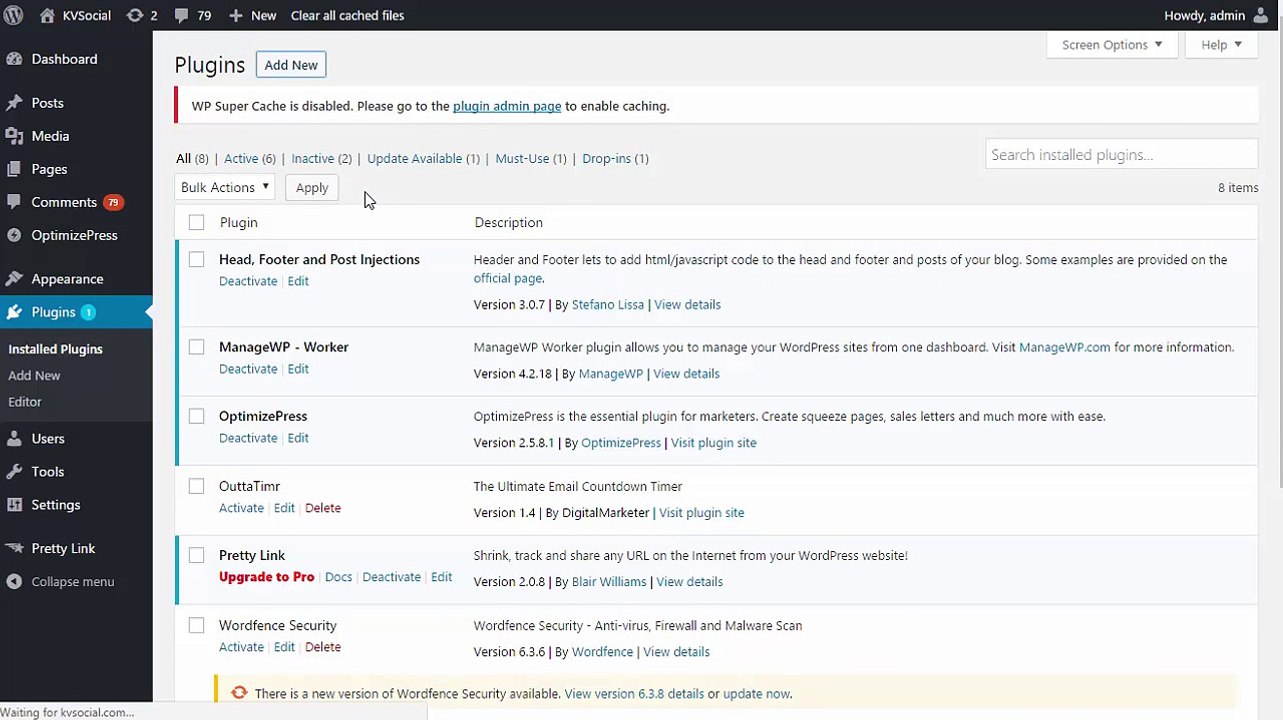1283x720 pixels.
Task: Select the OptimizePress plugin checkbox
Action: pyautogui.click(x=196, y=416)
